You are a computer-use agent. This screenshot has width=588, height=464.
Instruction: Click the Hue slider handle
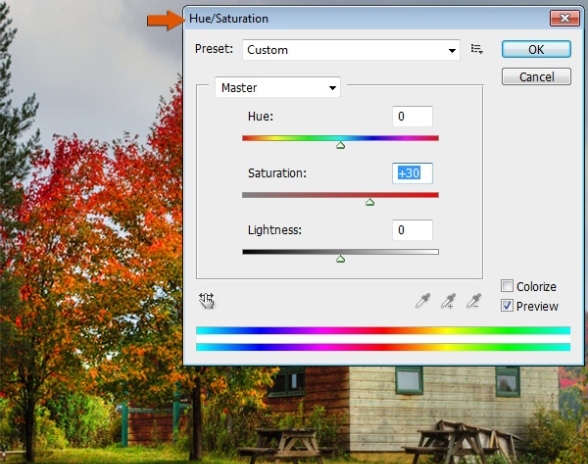pos(340,145)
